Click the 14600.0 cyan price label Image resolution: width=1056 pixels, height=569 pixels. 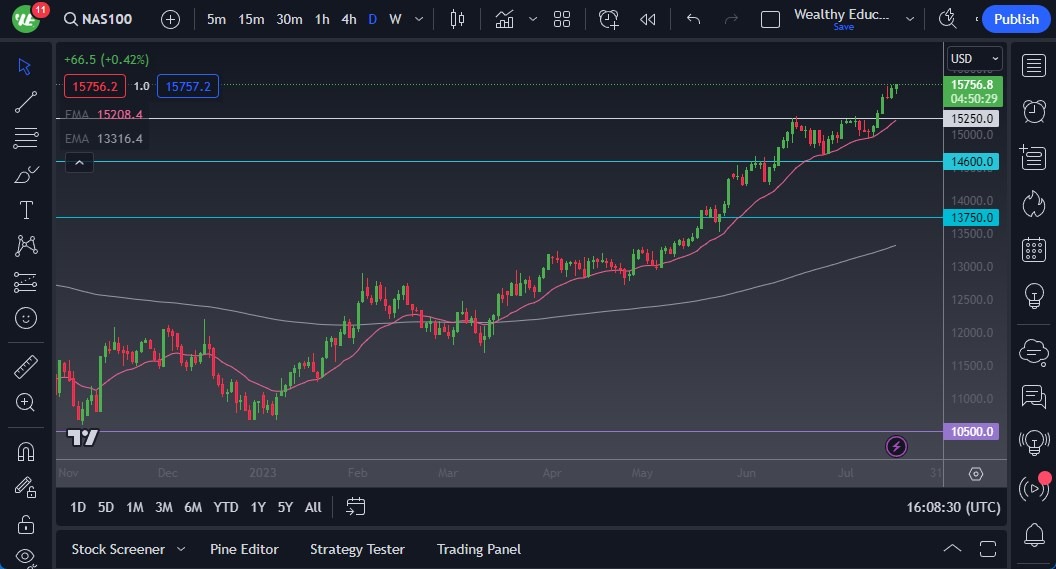[x=971, y=161]
